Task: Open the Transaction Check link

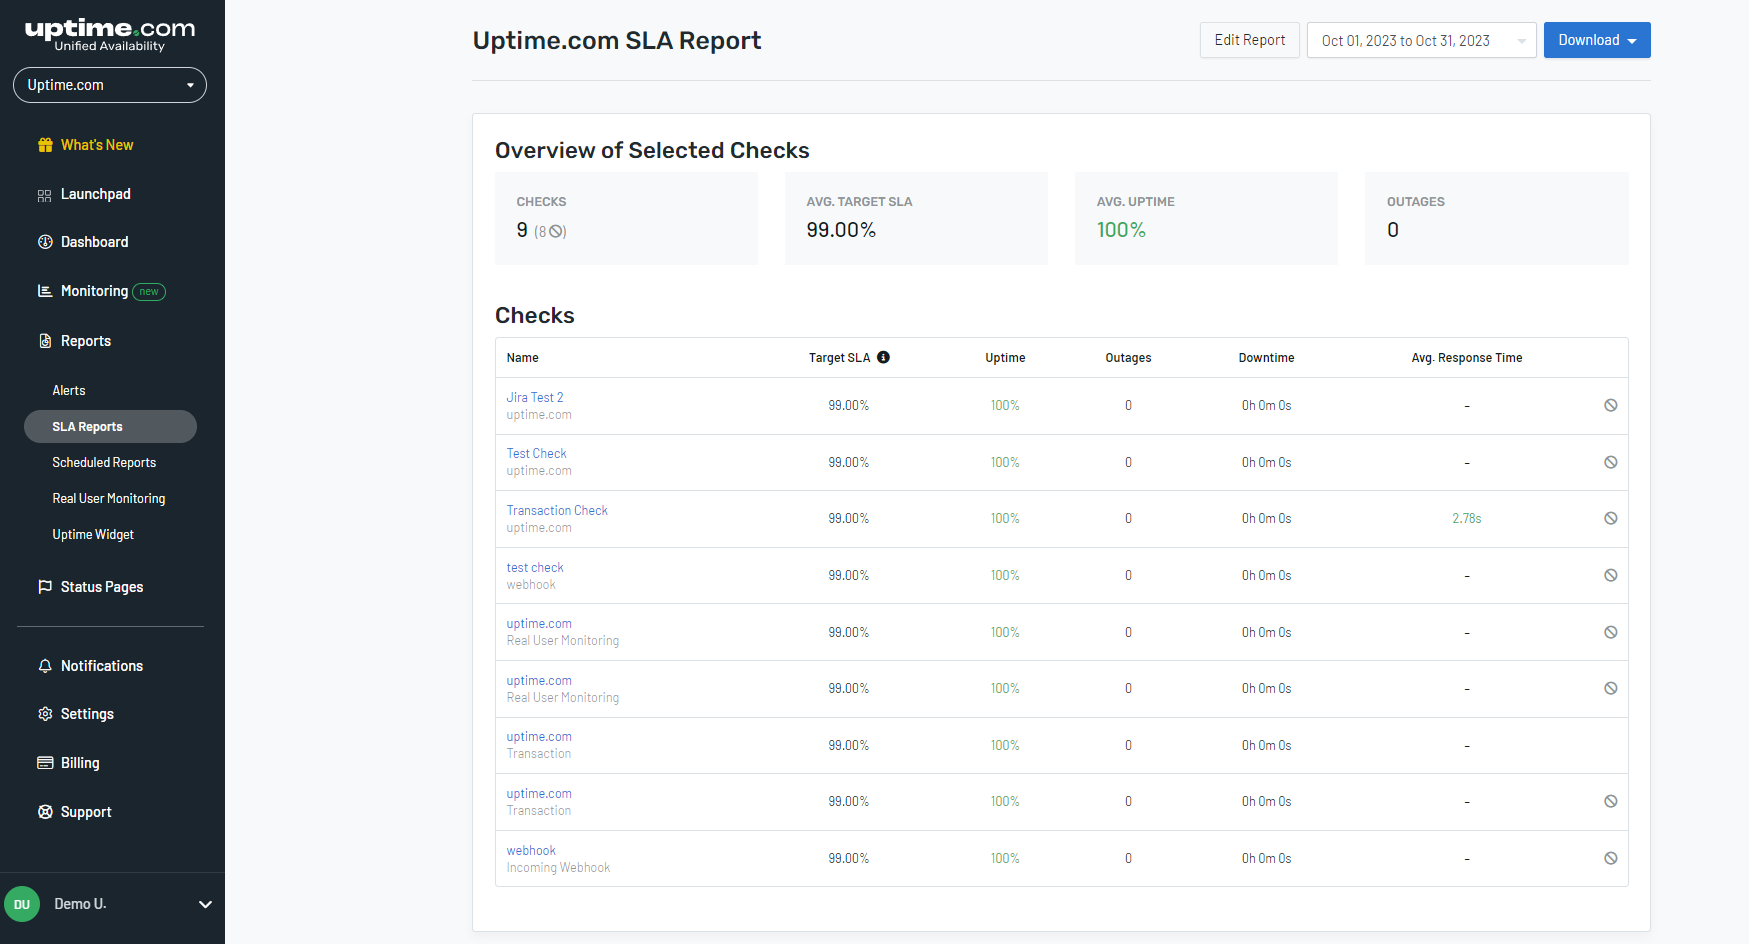Action: coord(557,510)
